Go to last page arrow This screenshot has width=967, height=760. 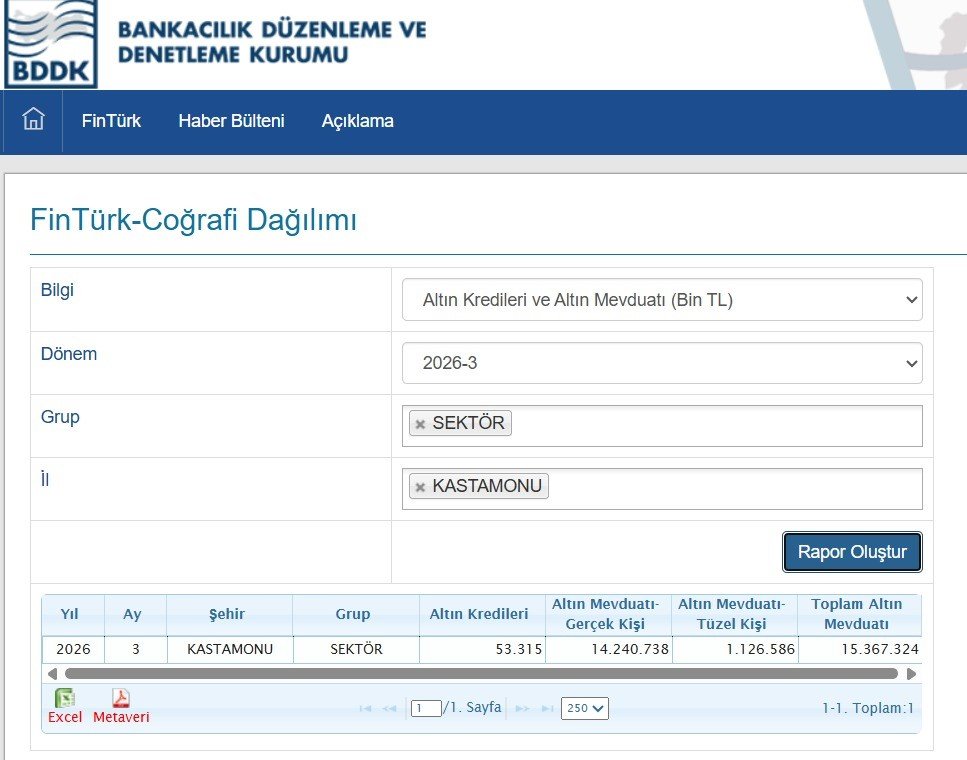point(547,708)
